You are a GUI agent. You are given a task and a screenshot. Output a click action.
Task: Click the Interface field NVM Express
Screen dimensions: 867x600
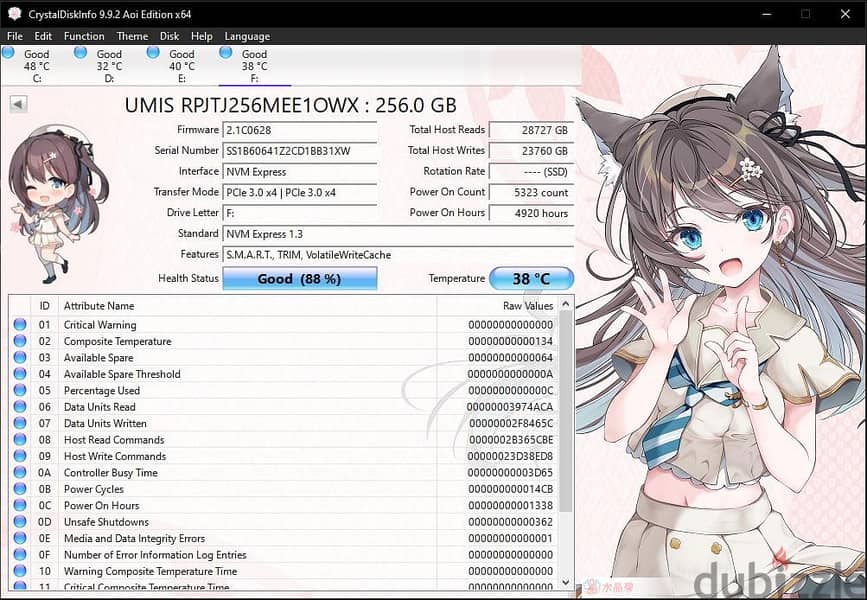pos(300,172)
